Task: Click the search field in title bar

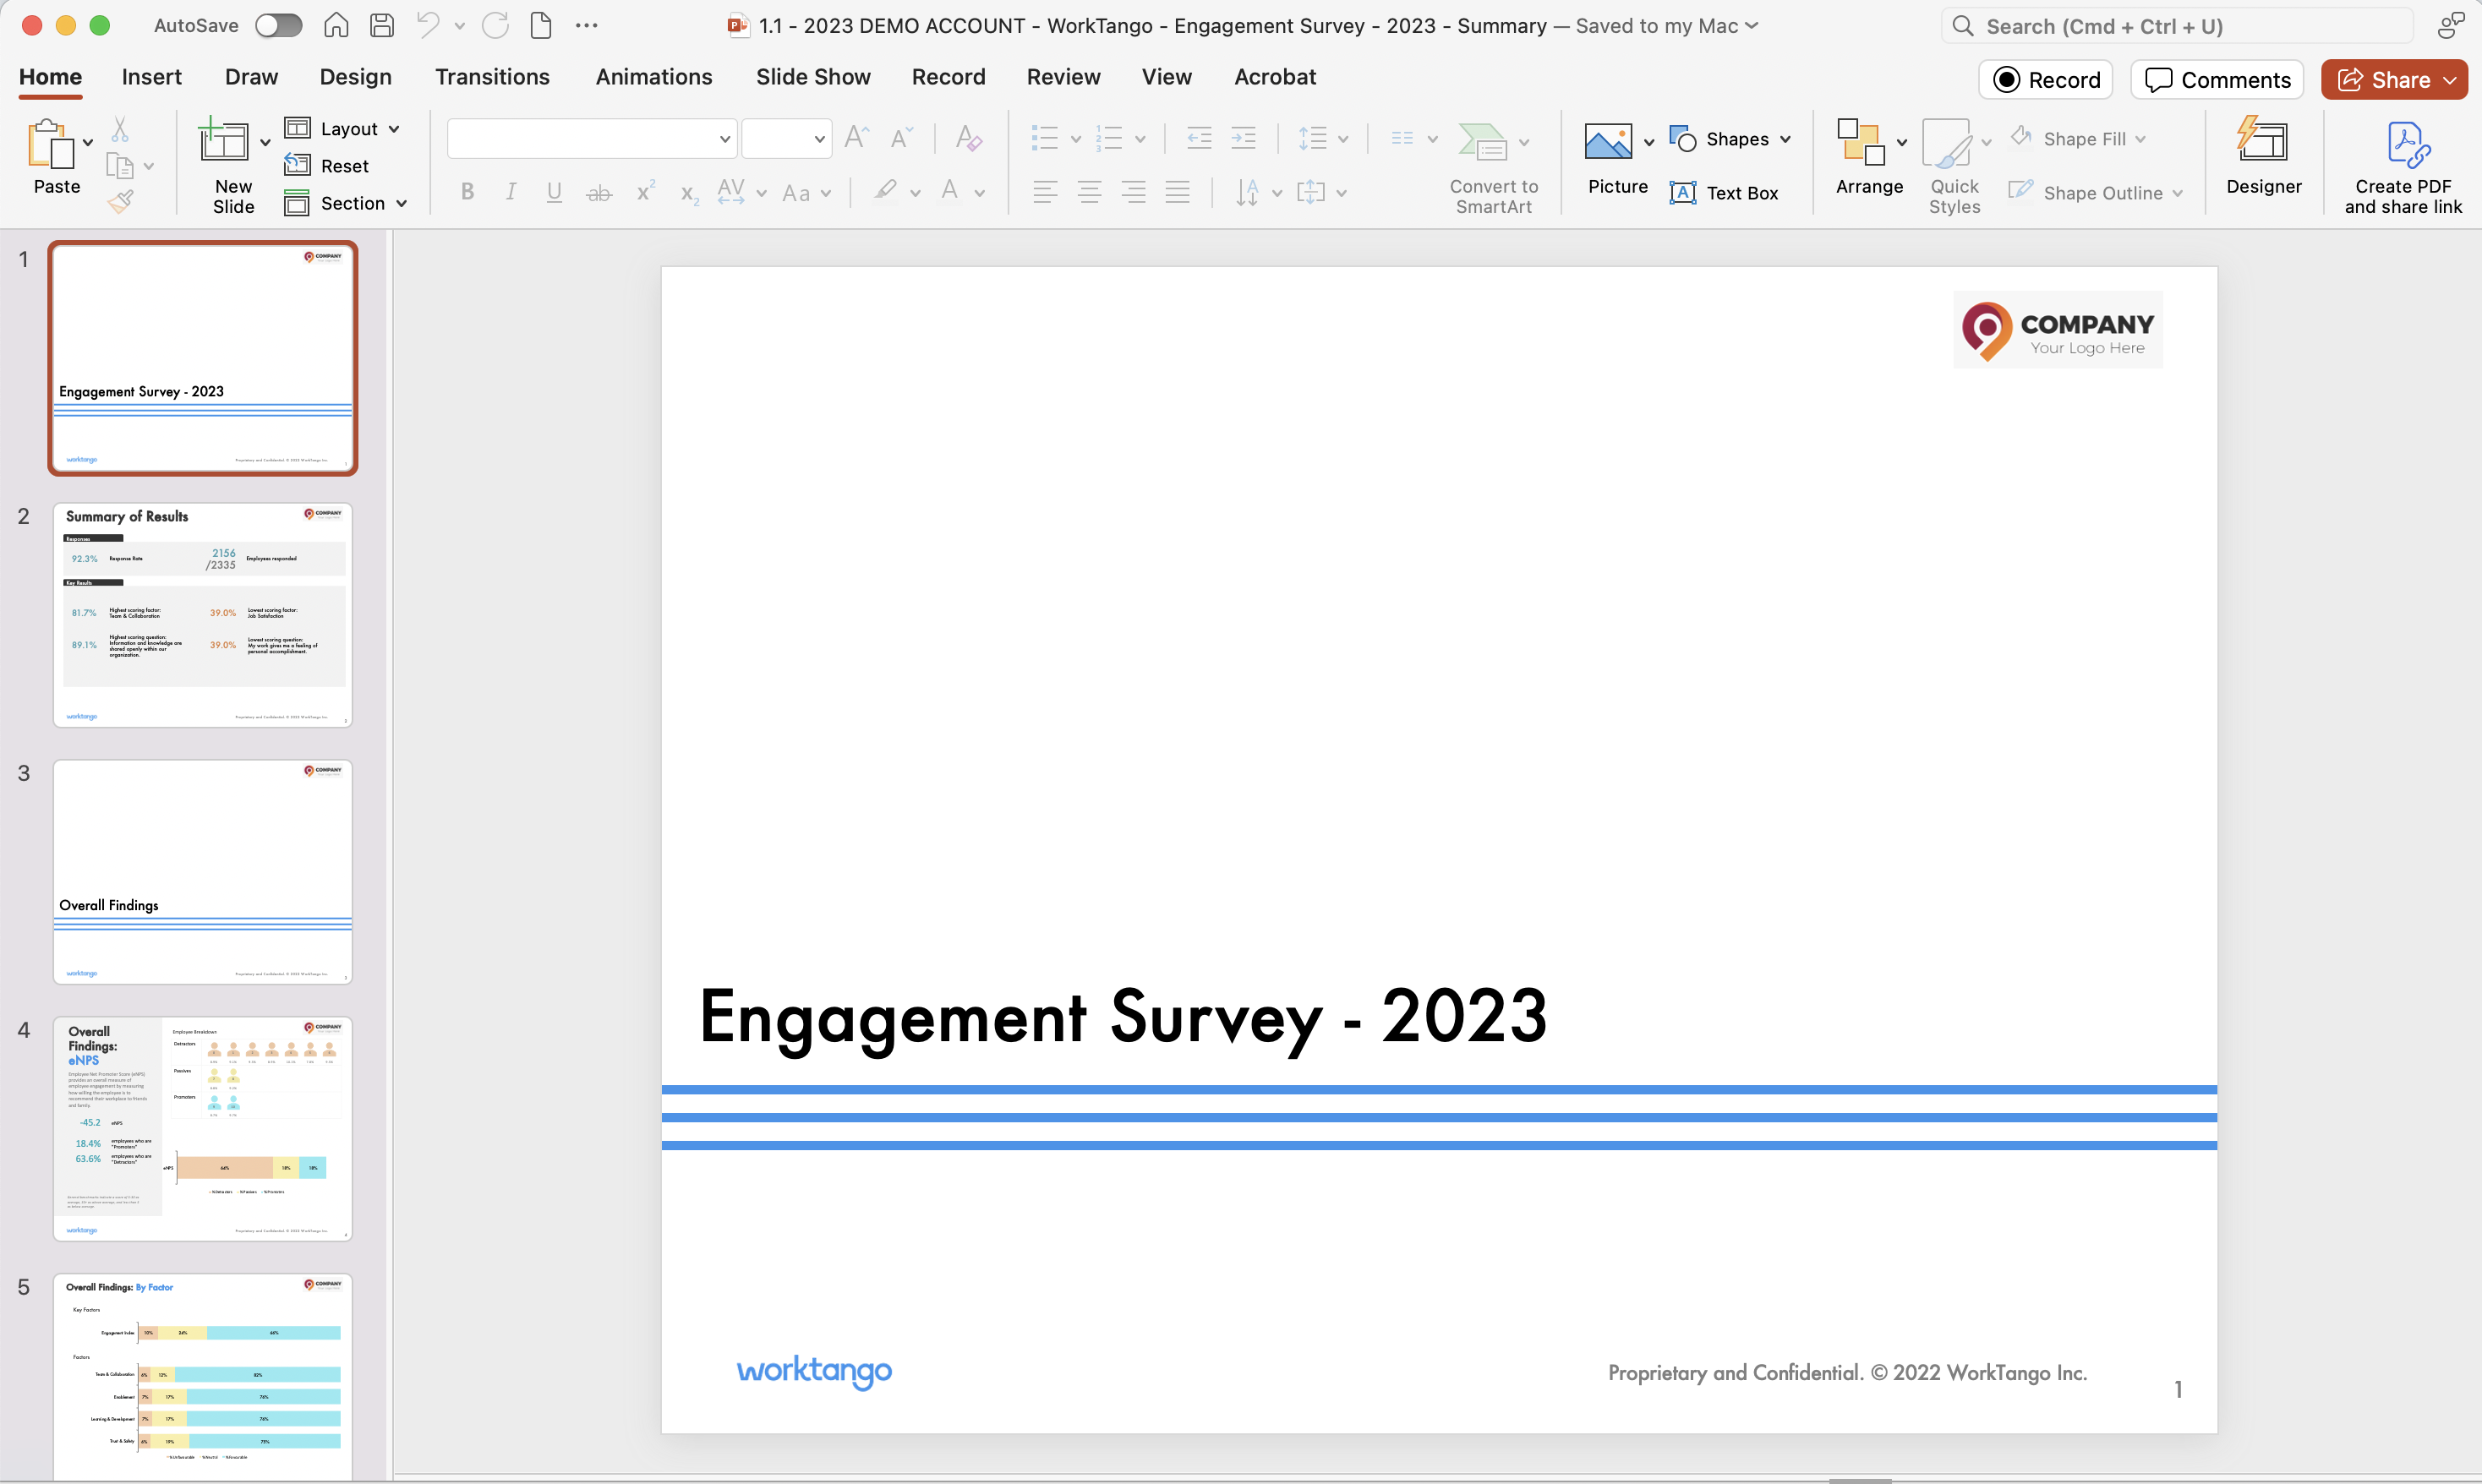Action: coord(2177,26)
